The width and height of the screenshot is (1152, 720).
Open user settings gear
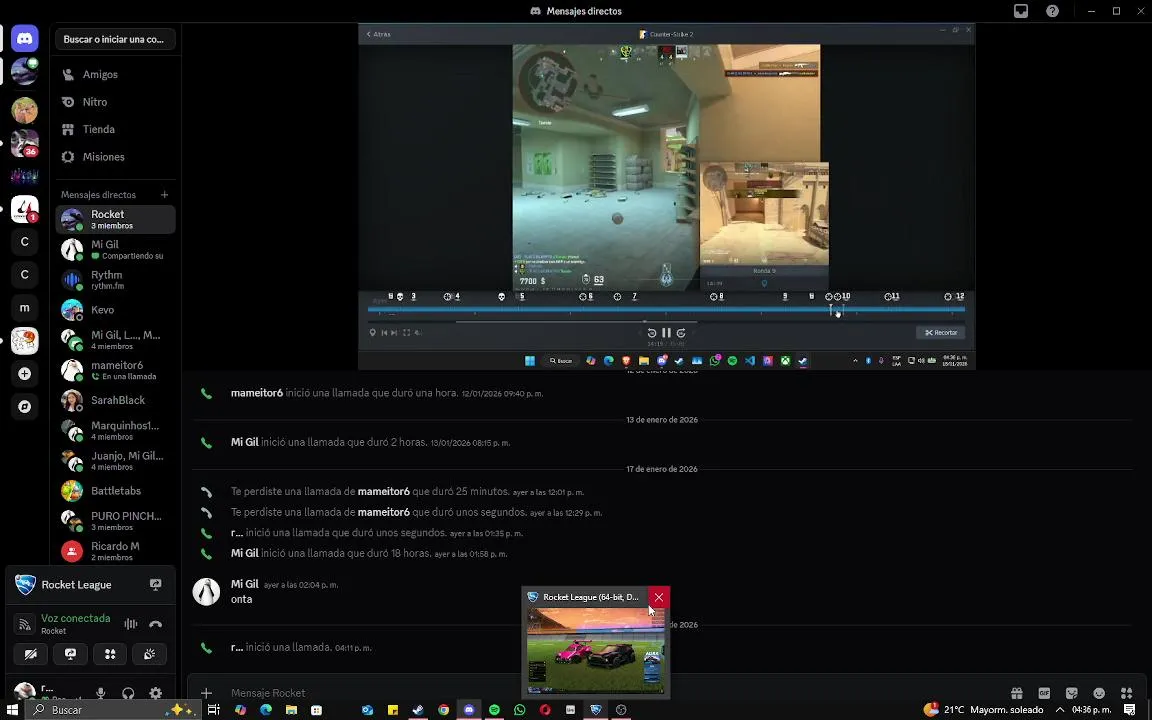[156, 693]
